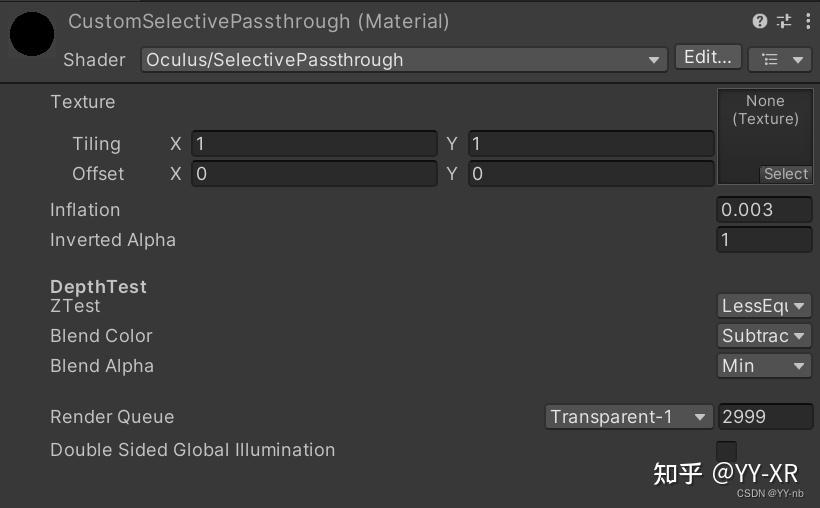
Task: Open the material help reference icon
Action: point(760,21)
